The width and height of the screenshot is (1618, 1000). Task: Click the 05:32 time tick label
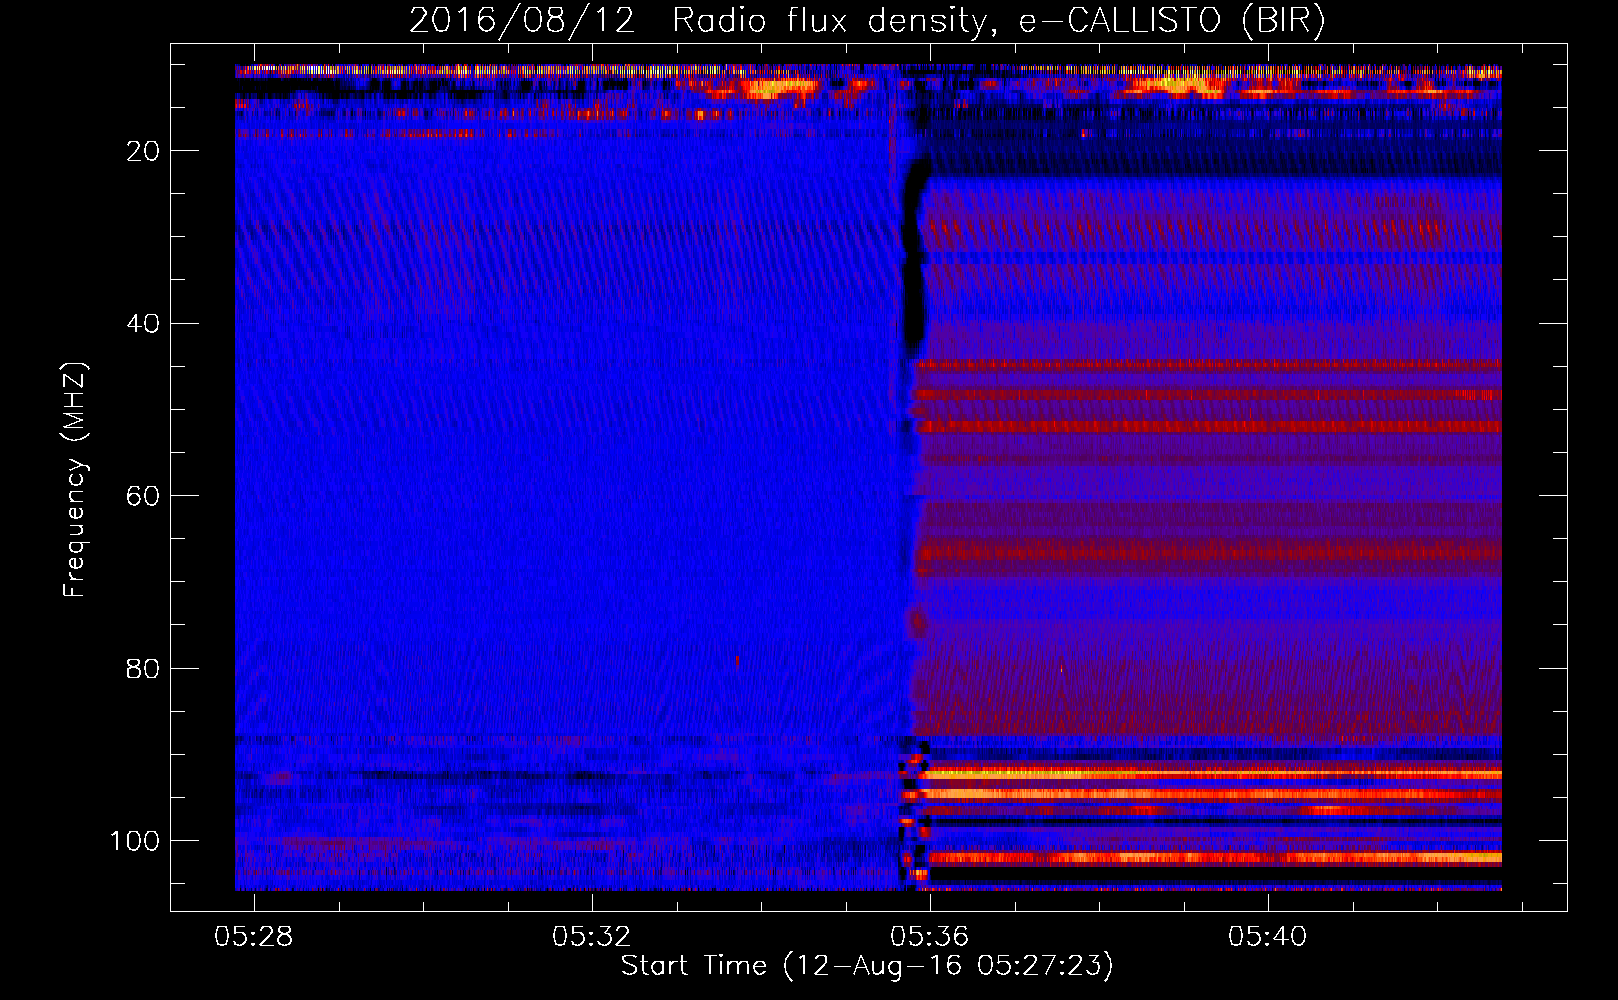[x=592, y=937]
